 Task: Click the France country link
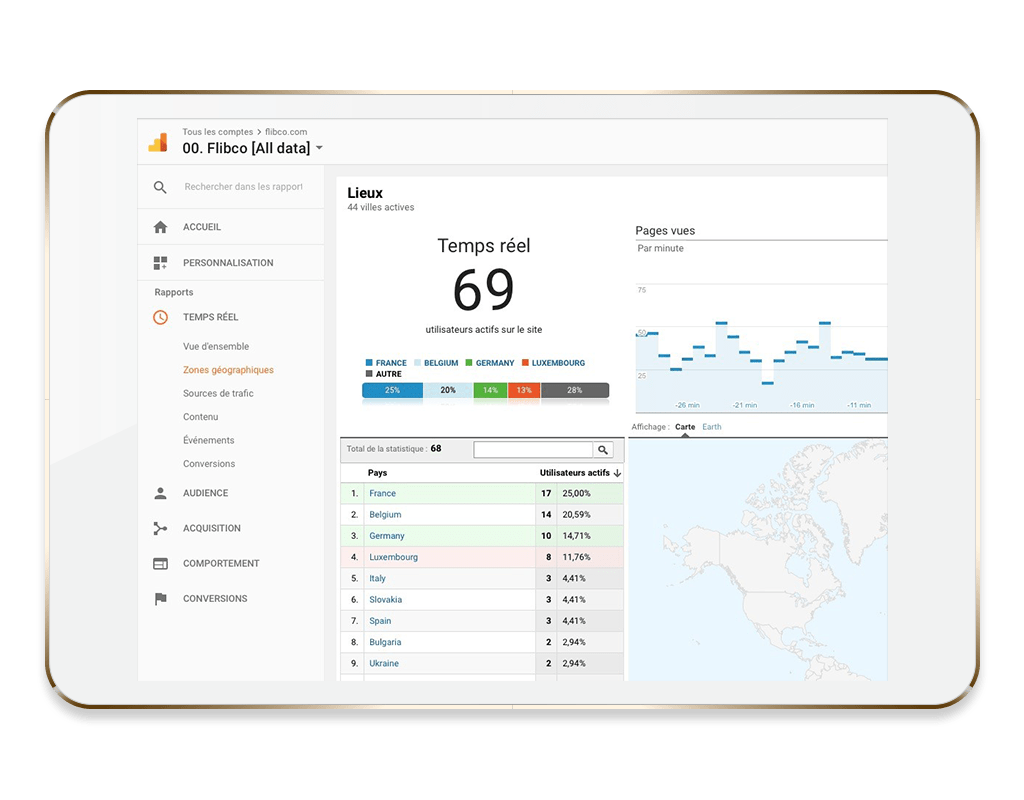tap(383, 494)
